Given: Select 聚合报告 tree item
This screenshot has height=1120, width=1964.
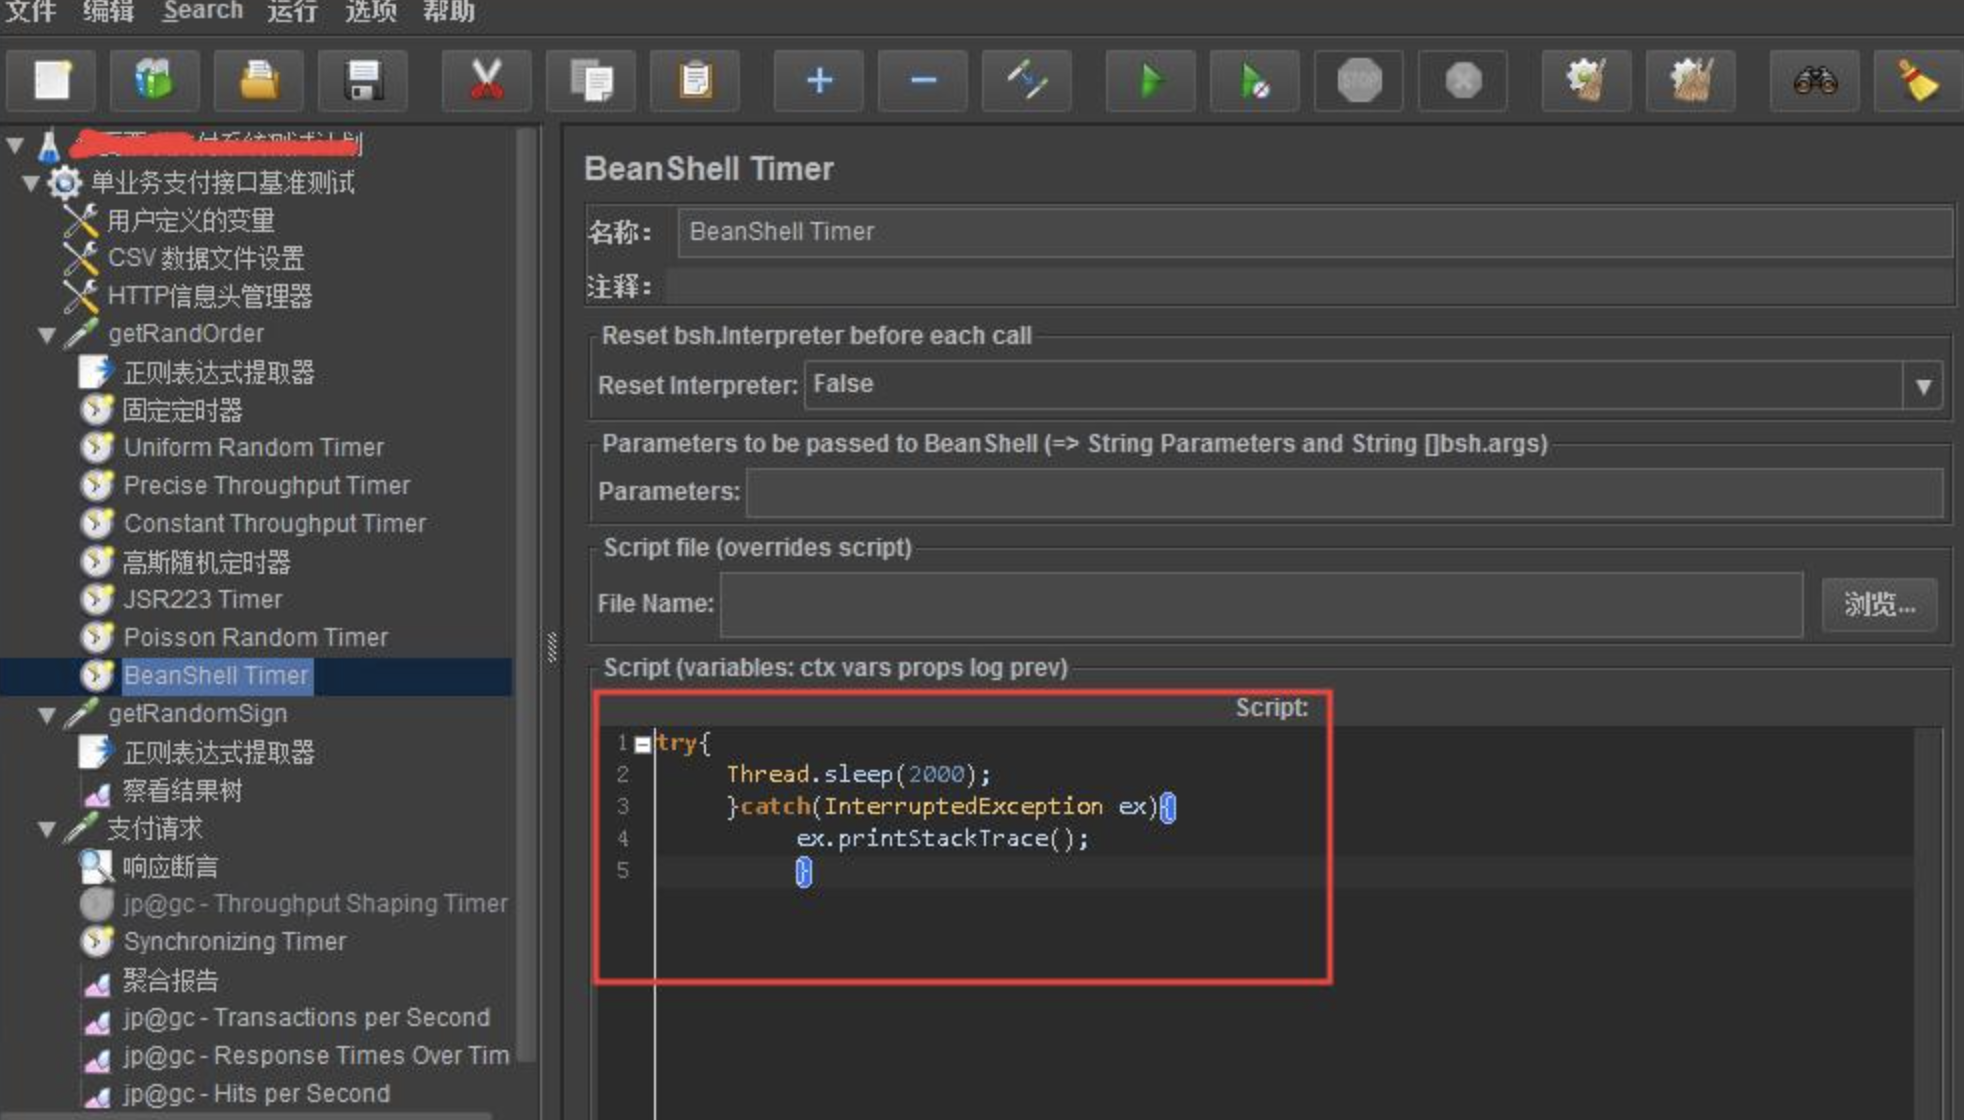Looking at the screenshot, I should 171,981.
